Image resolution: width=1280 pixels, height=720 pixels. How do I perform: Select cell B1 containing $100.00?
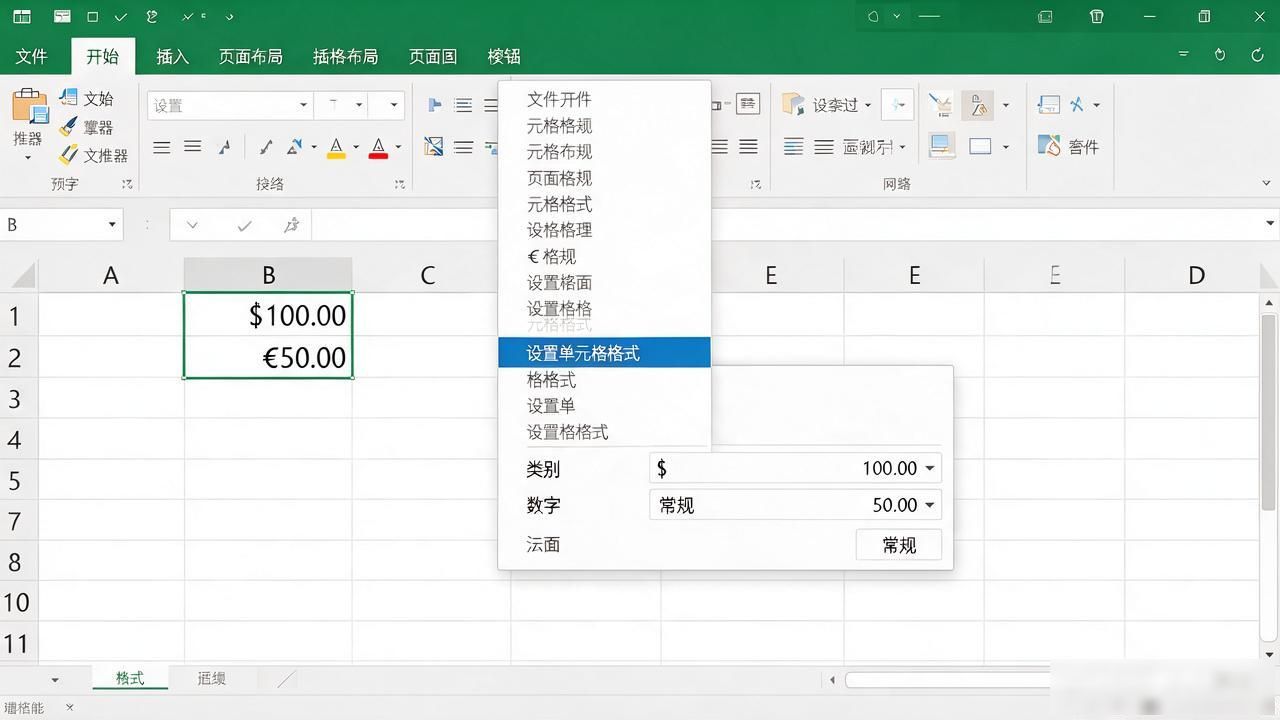click(x=268, y=315)
